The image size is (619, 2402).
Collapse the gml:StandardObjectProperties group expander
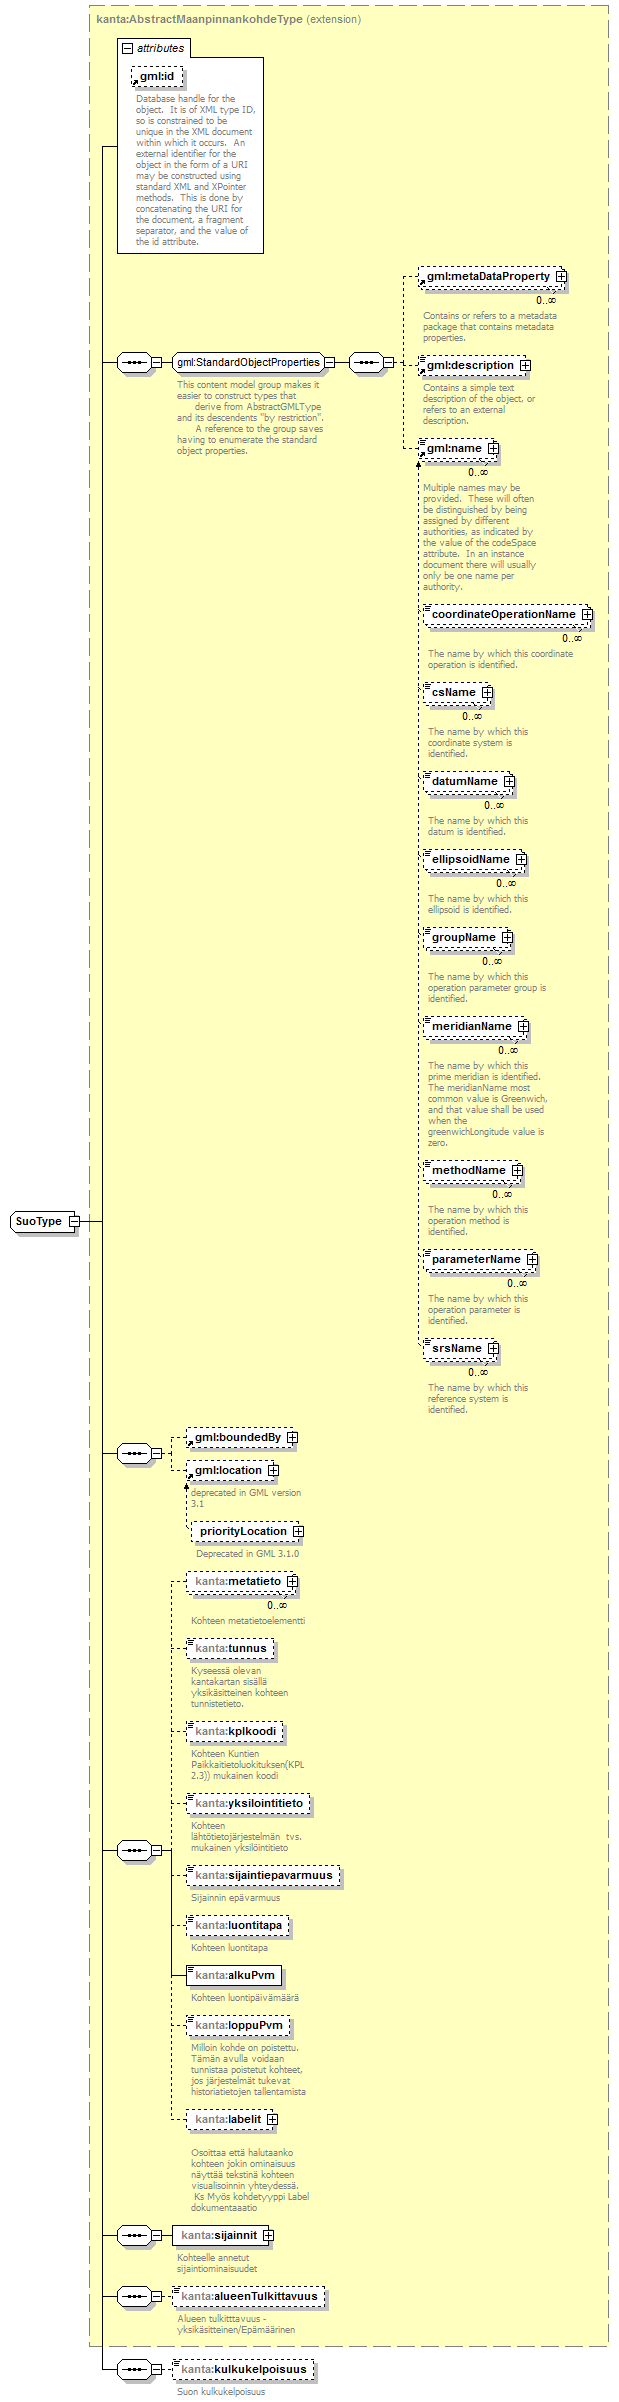329,362
